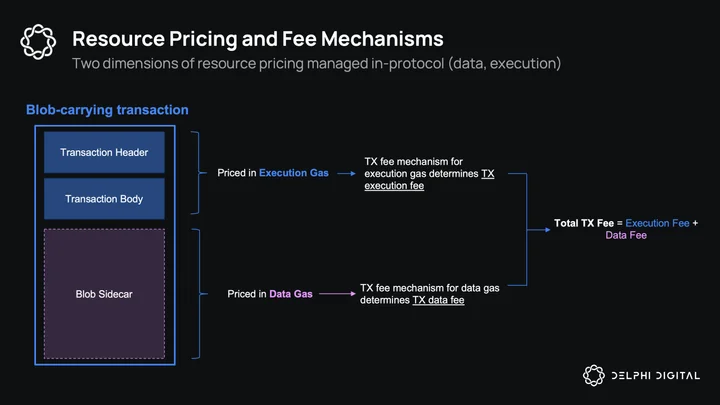Image resolution: width=720 pixels, height=405 pixels.
Task: Click the 'Resource Pricing and Fee Mechanisms' title
Action: point(258,39)
